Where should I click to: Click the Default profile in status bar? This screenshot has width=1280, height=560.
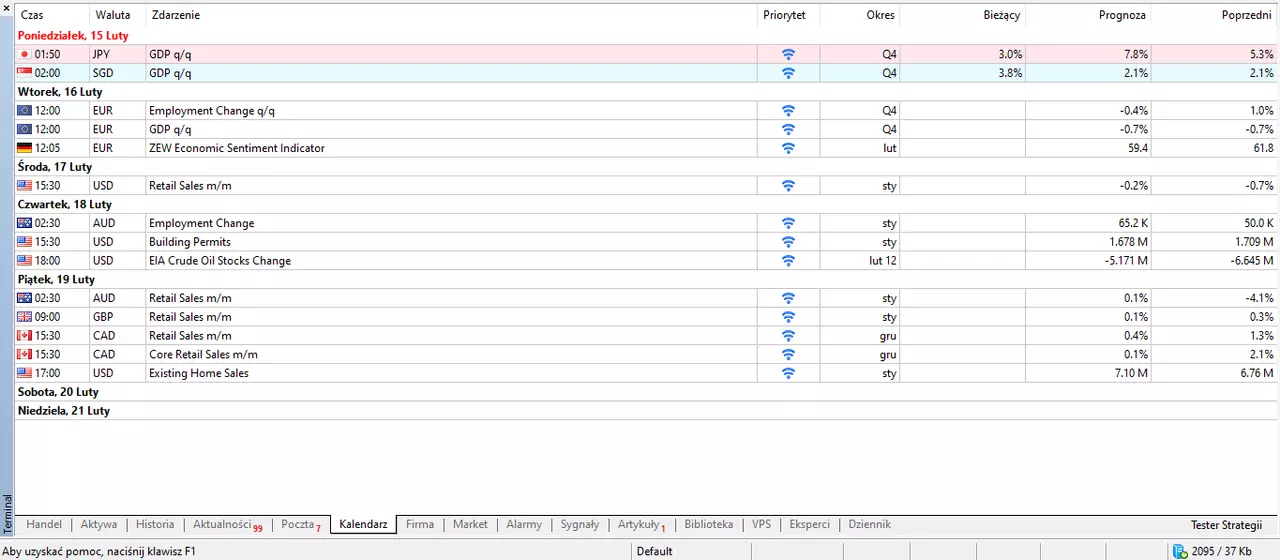[x=655, y=551]
